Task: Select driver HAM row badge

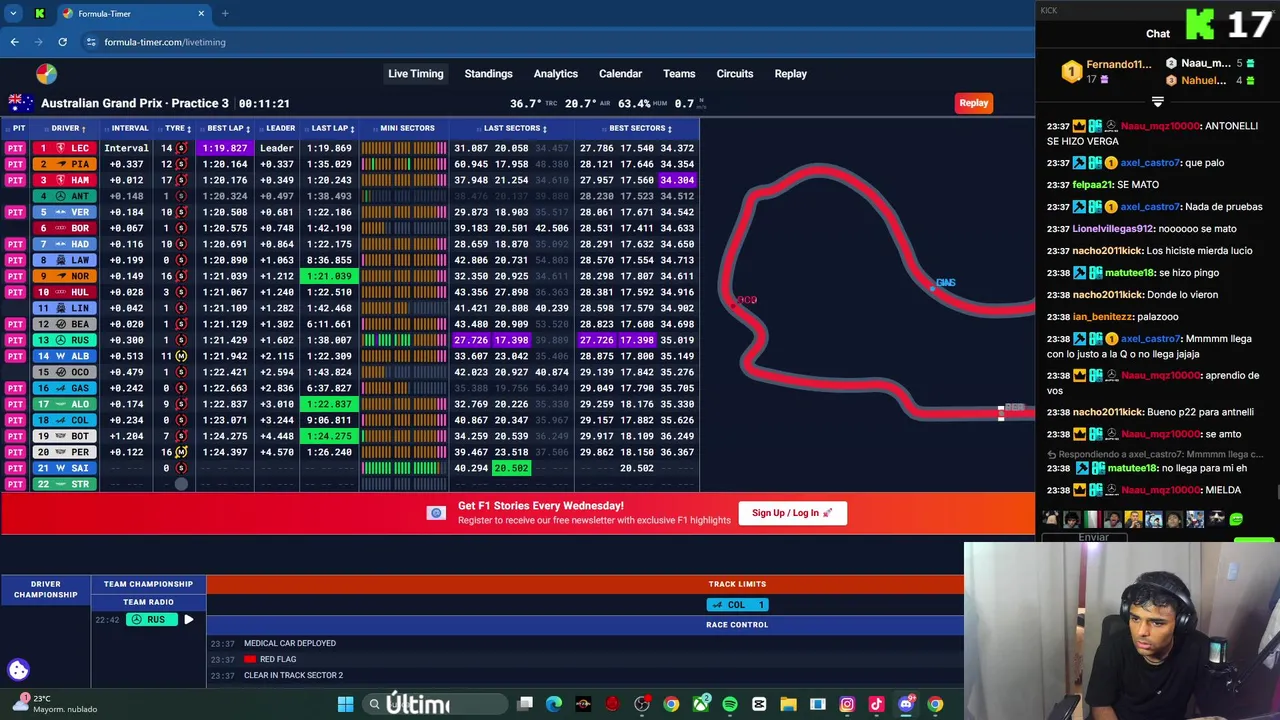Action: pos(65,180)
